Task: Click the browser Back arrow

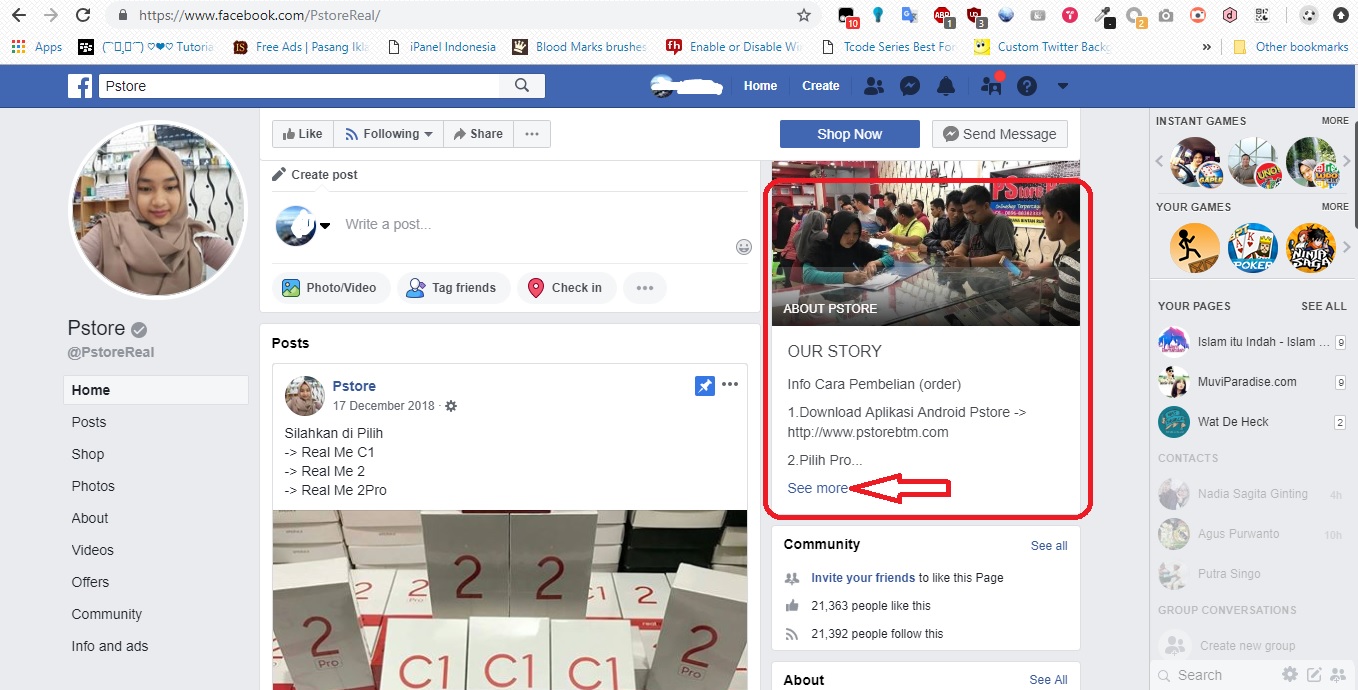Action: (x=19, y=15)
